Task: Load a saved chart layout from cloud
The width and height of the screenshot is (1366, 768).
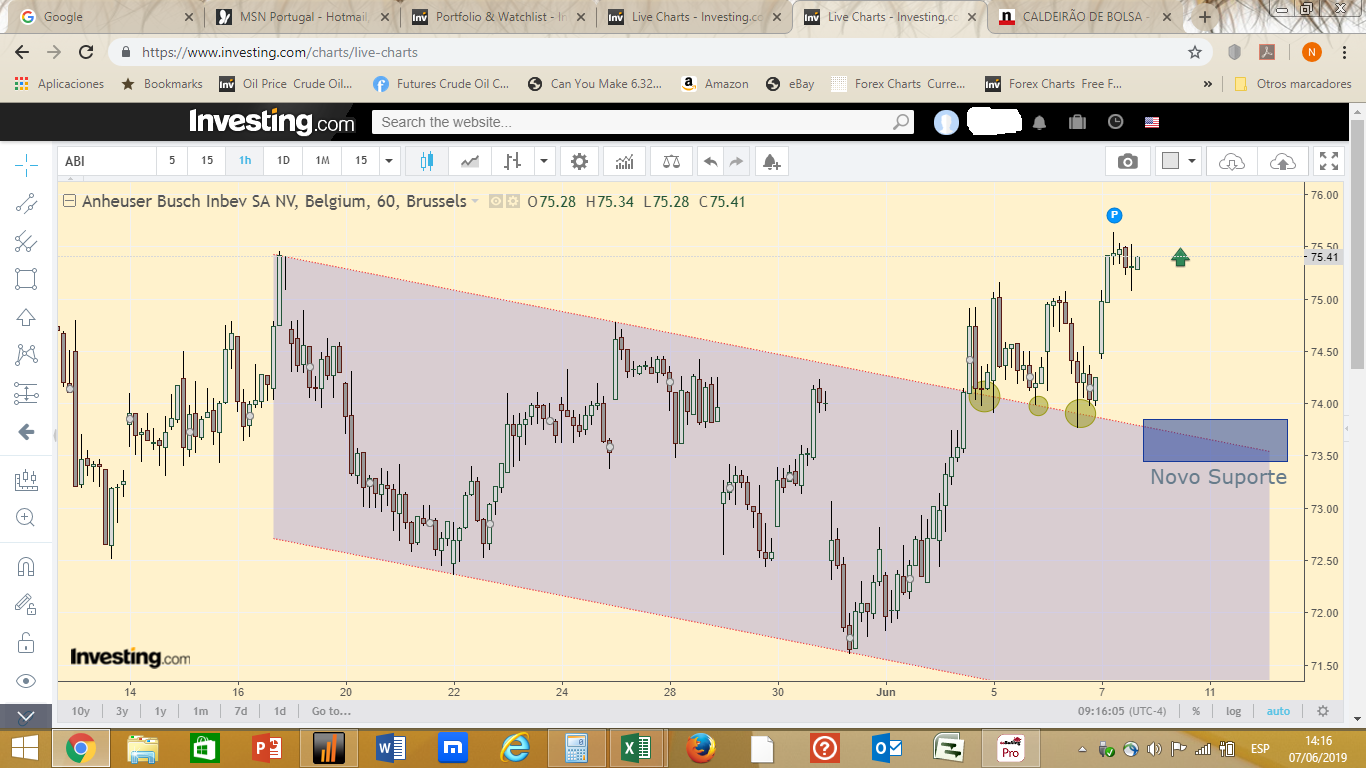Action: tap(1232, 161)
